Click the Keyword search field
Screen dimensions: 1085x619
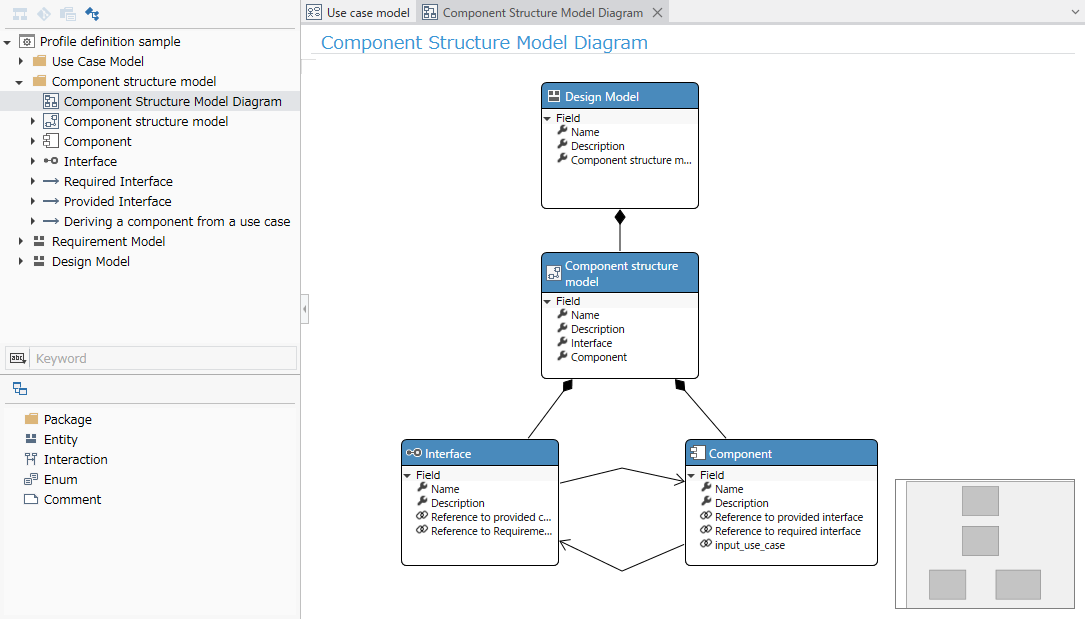[165, 358]
